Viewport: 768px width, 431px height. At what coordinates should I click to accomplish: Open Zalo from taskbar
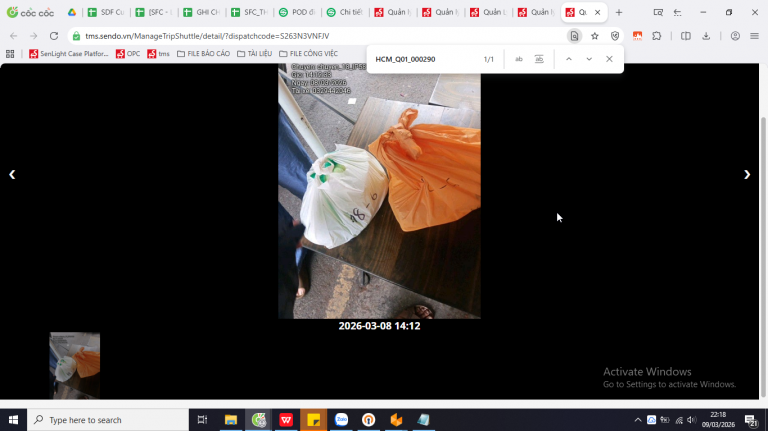pyautogui.click(x=341, y=420)
